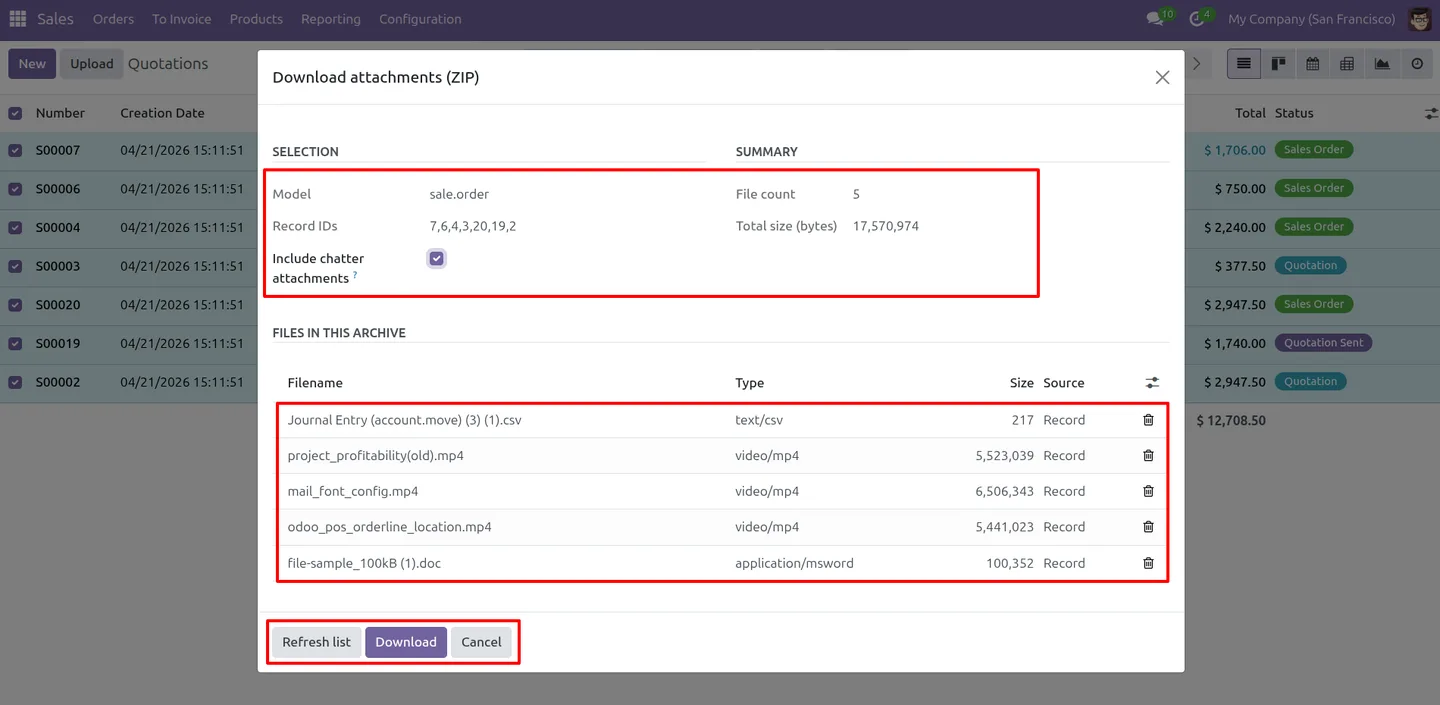Click the Refresh list button

[316, 642]
